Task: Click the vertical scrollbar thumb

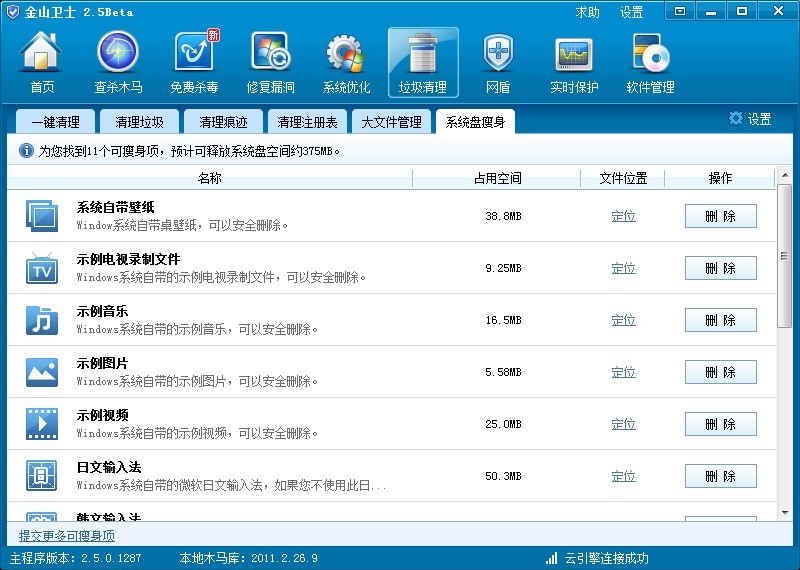Action: pos(785,256)
